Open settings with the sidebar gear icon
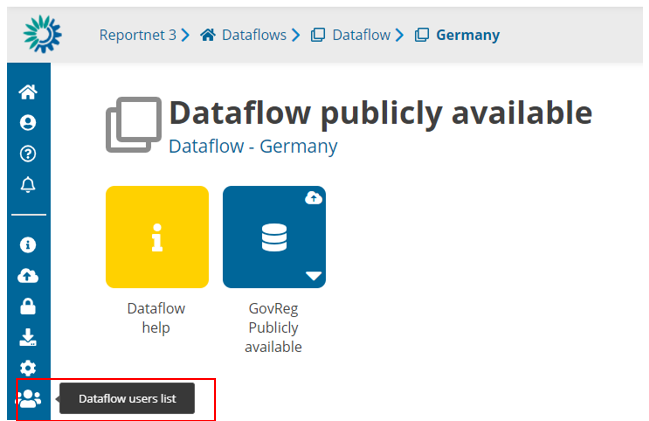The width and height of the screenshot is (649, 421). coord(28,368)
